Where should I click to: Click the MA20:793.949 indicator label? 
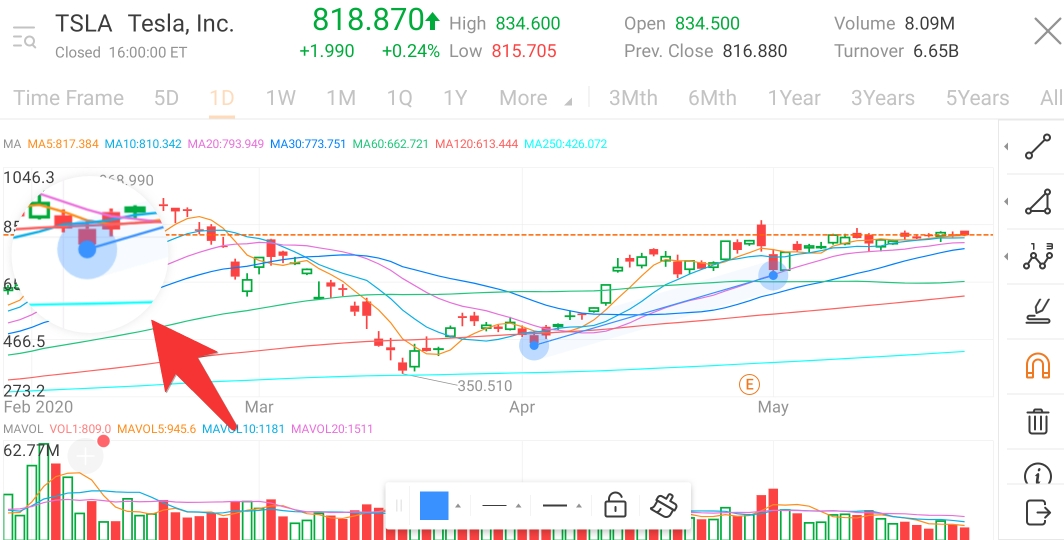tap(225, 144)
